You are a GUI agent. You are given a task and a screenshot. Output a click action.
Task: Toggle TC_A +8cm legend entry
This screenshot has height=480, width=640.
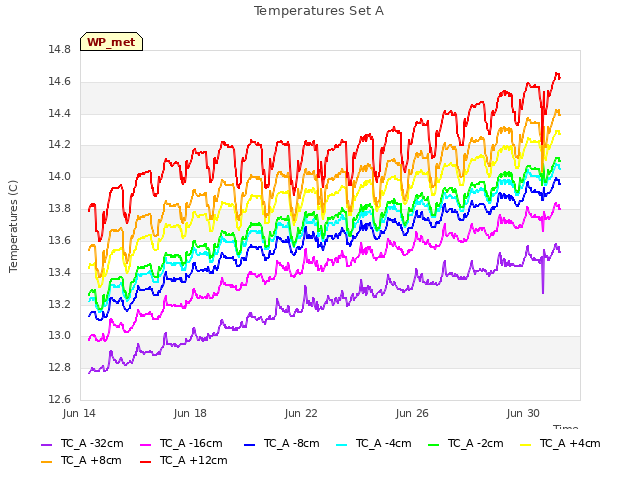81,461
